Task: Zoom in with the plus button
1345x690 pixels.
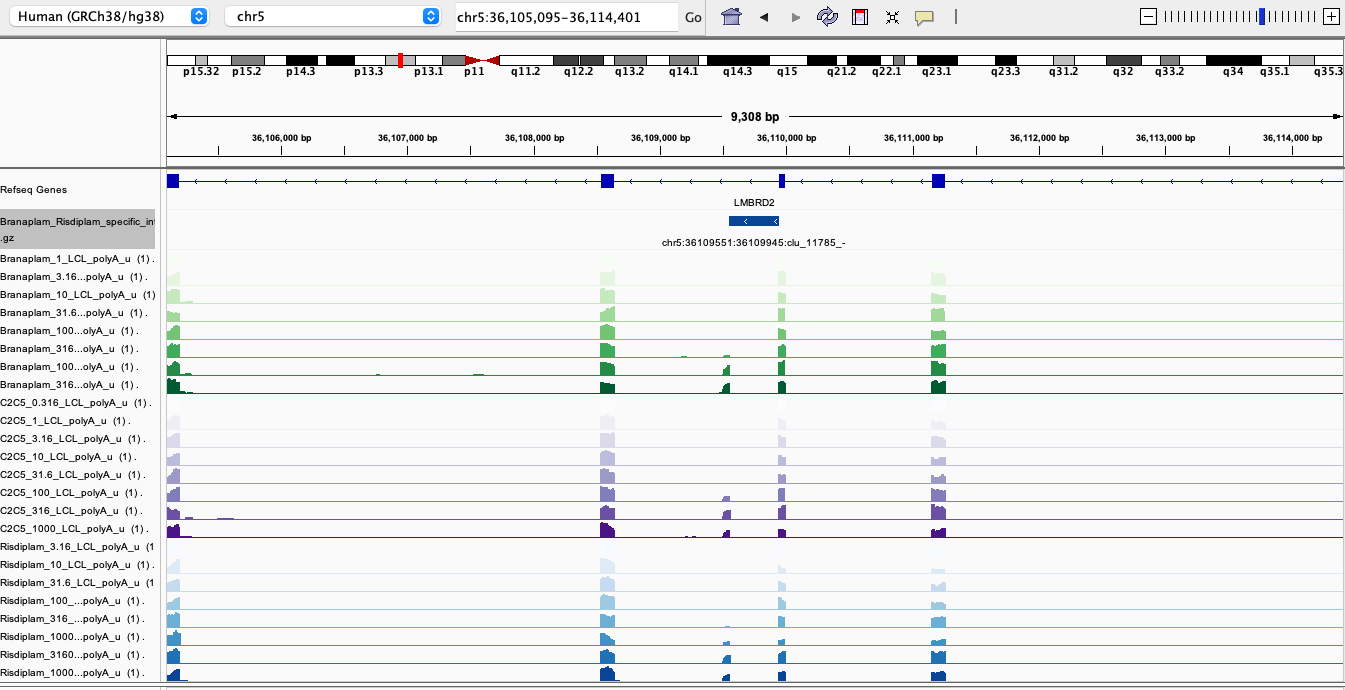Action: [1330, 16]
